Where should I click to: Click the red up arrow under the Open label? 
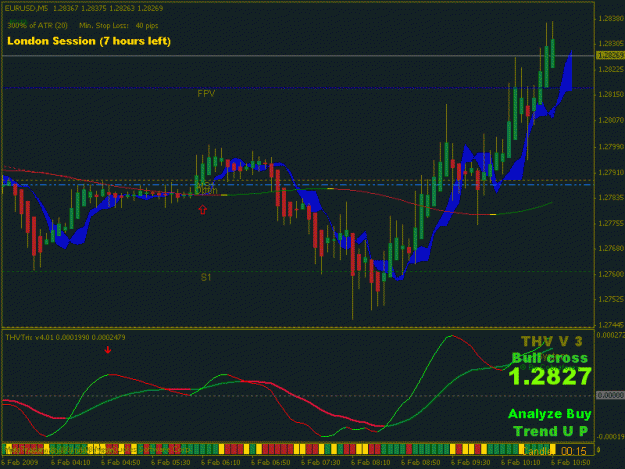tap(202, 209)
